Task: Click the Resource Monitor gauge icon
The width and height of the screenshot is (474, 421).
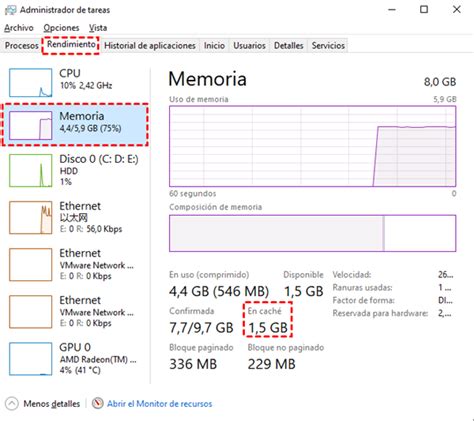Action: point(97,404)
